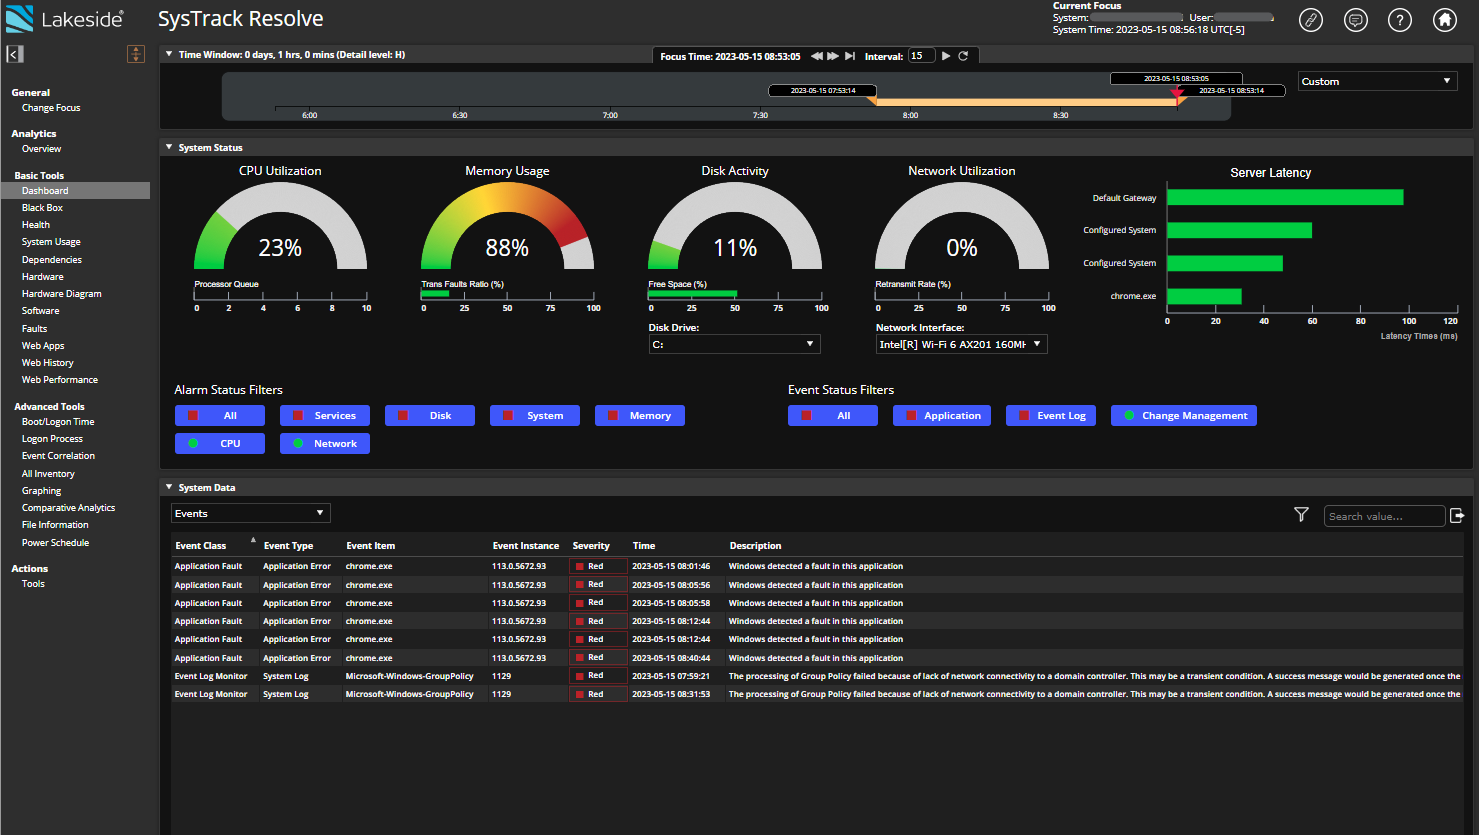Image resolution: width=1479 pixels, height=835 pixels.
Task: Open Web Performance in the sidebar
Action: [x=60, y=380]
